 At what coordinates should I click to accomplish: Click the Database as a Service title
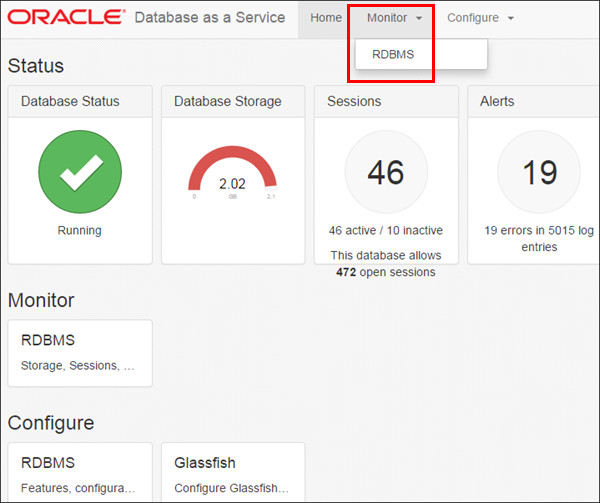[x=209, y=18]
